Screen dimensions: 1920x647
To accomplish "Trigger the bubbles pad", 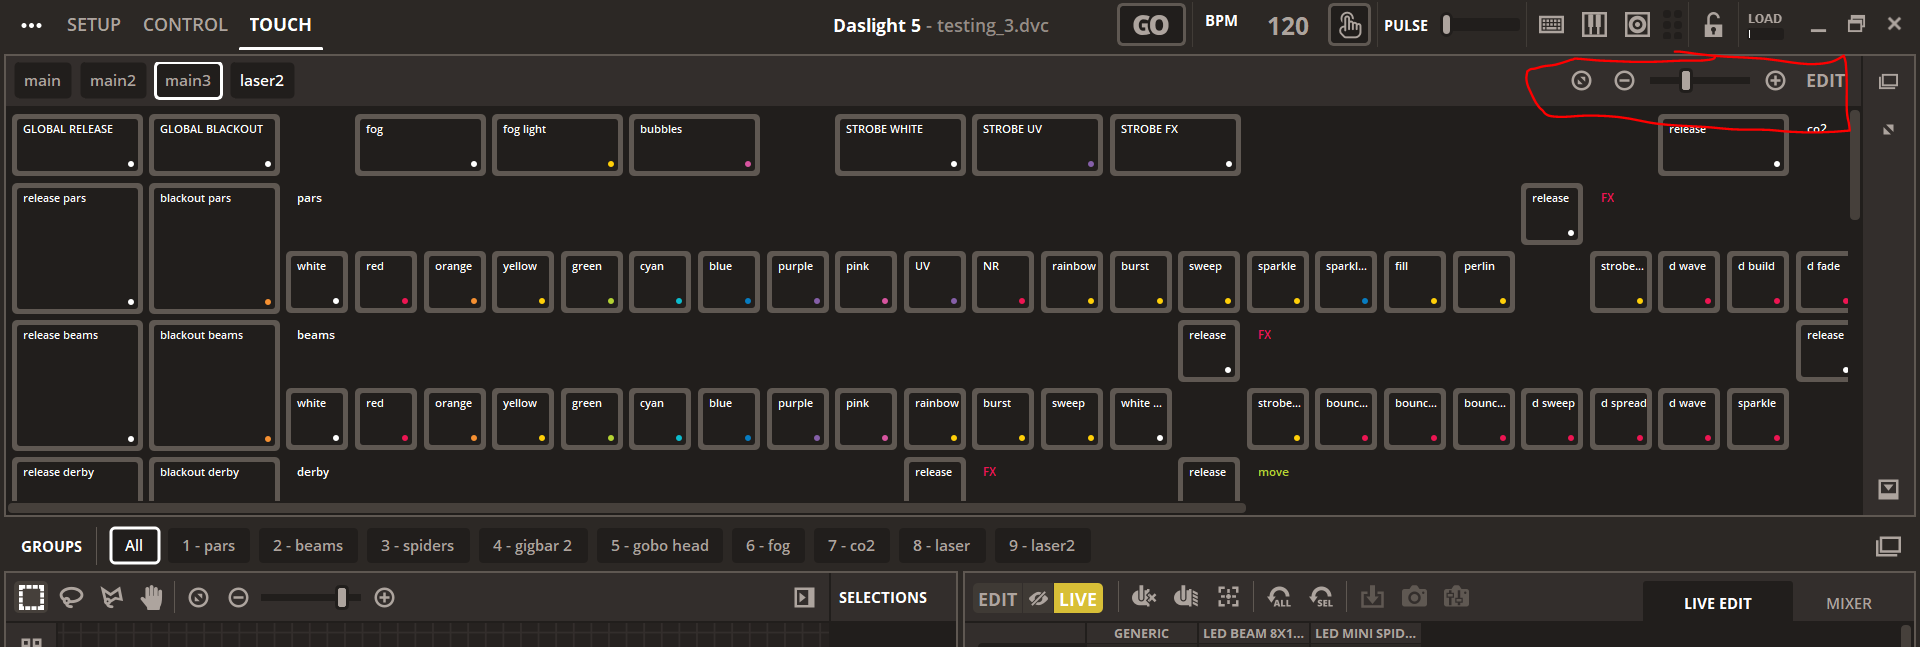I will 694,145.
